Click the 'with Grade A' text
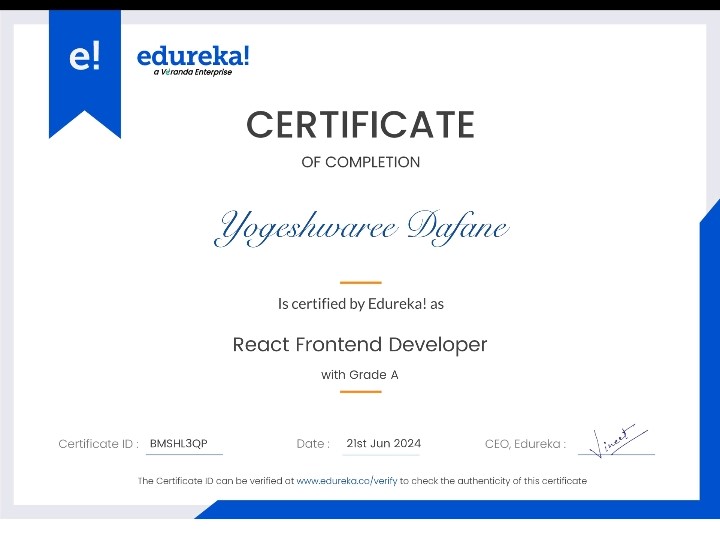The image size is (720, 557). point(360,375)
